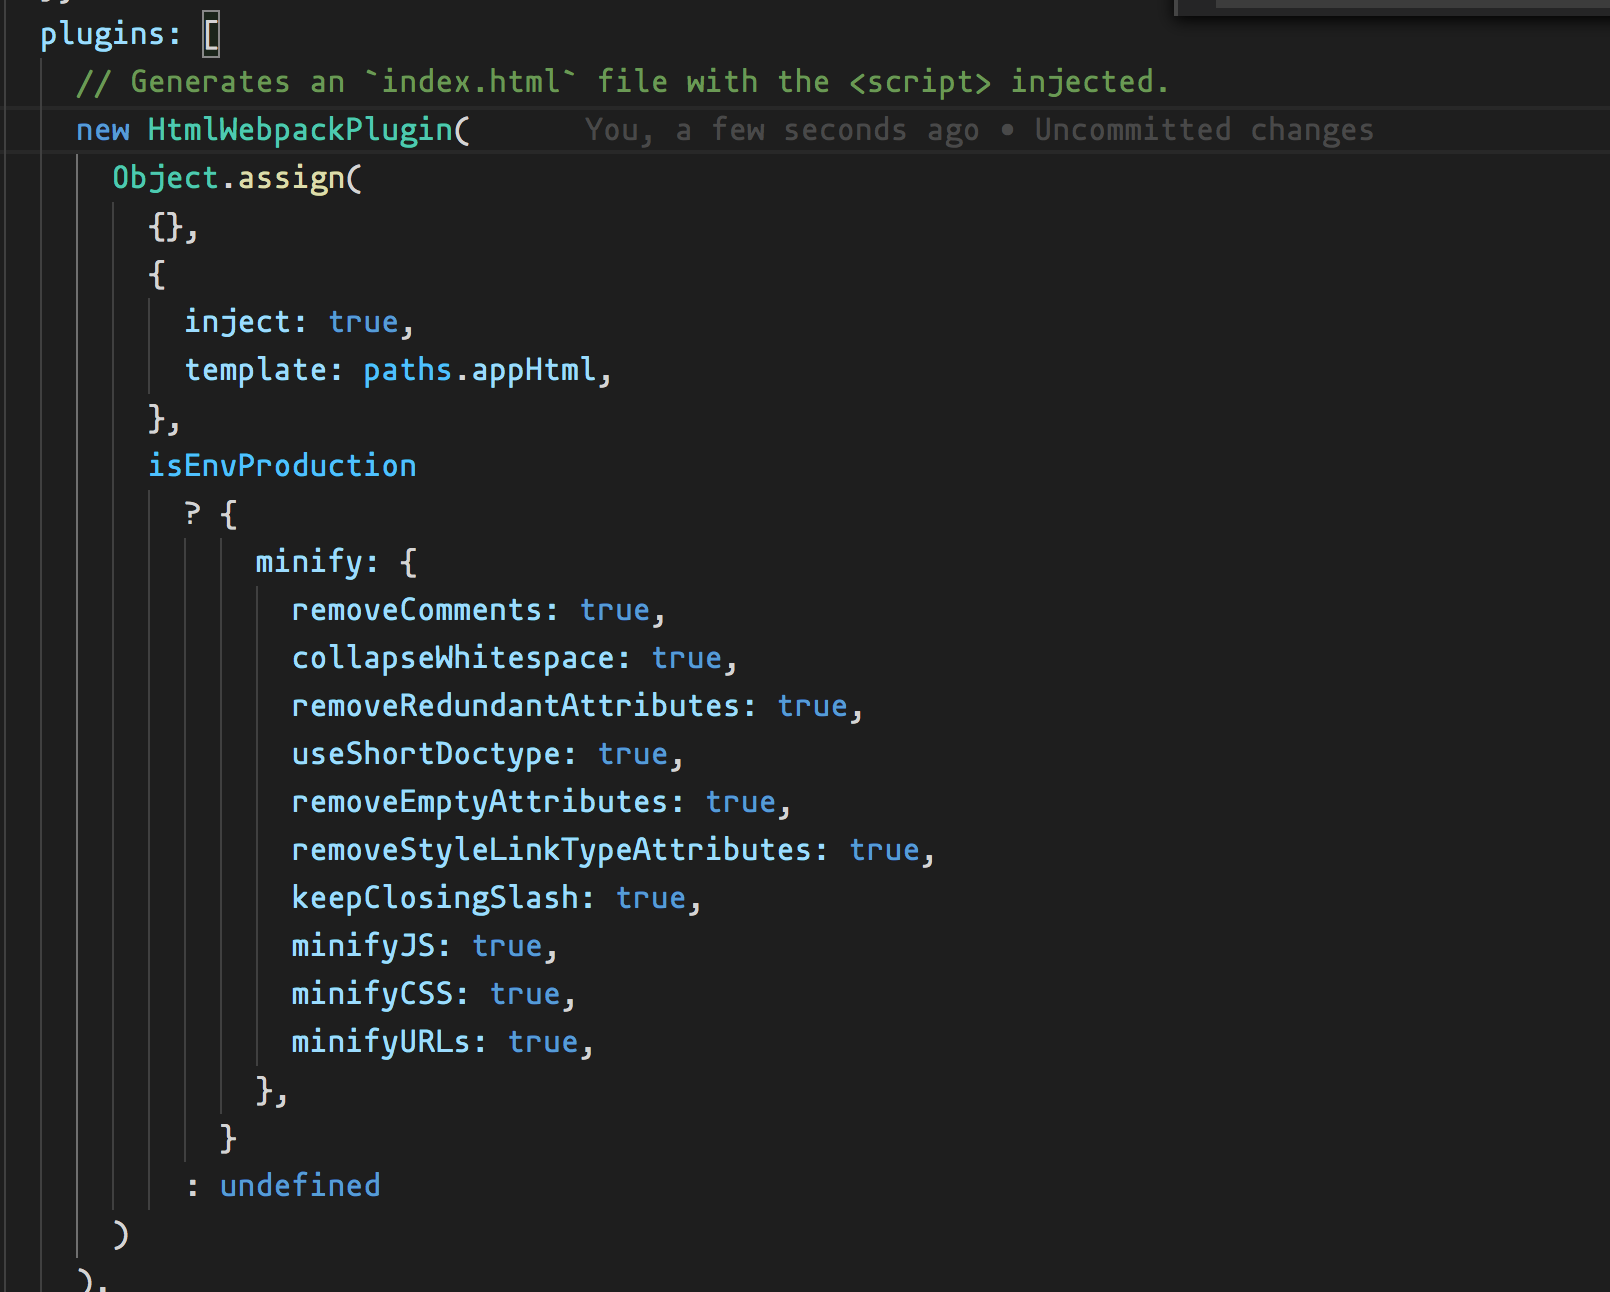Viewport: 1610px width, 1292px height.
Task: Click the paths.appHtml template value
Action: tap(479, 370)
